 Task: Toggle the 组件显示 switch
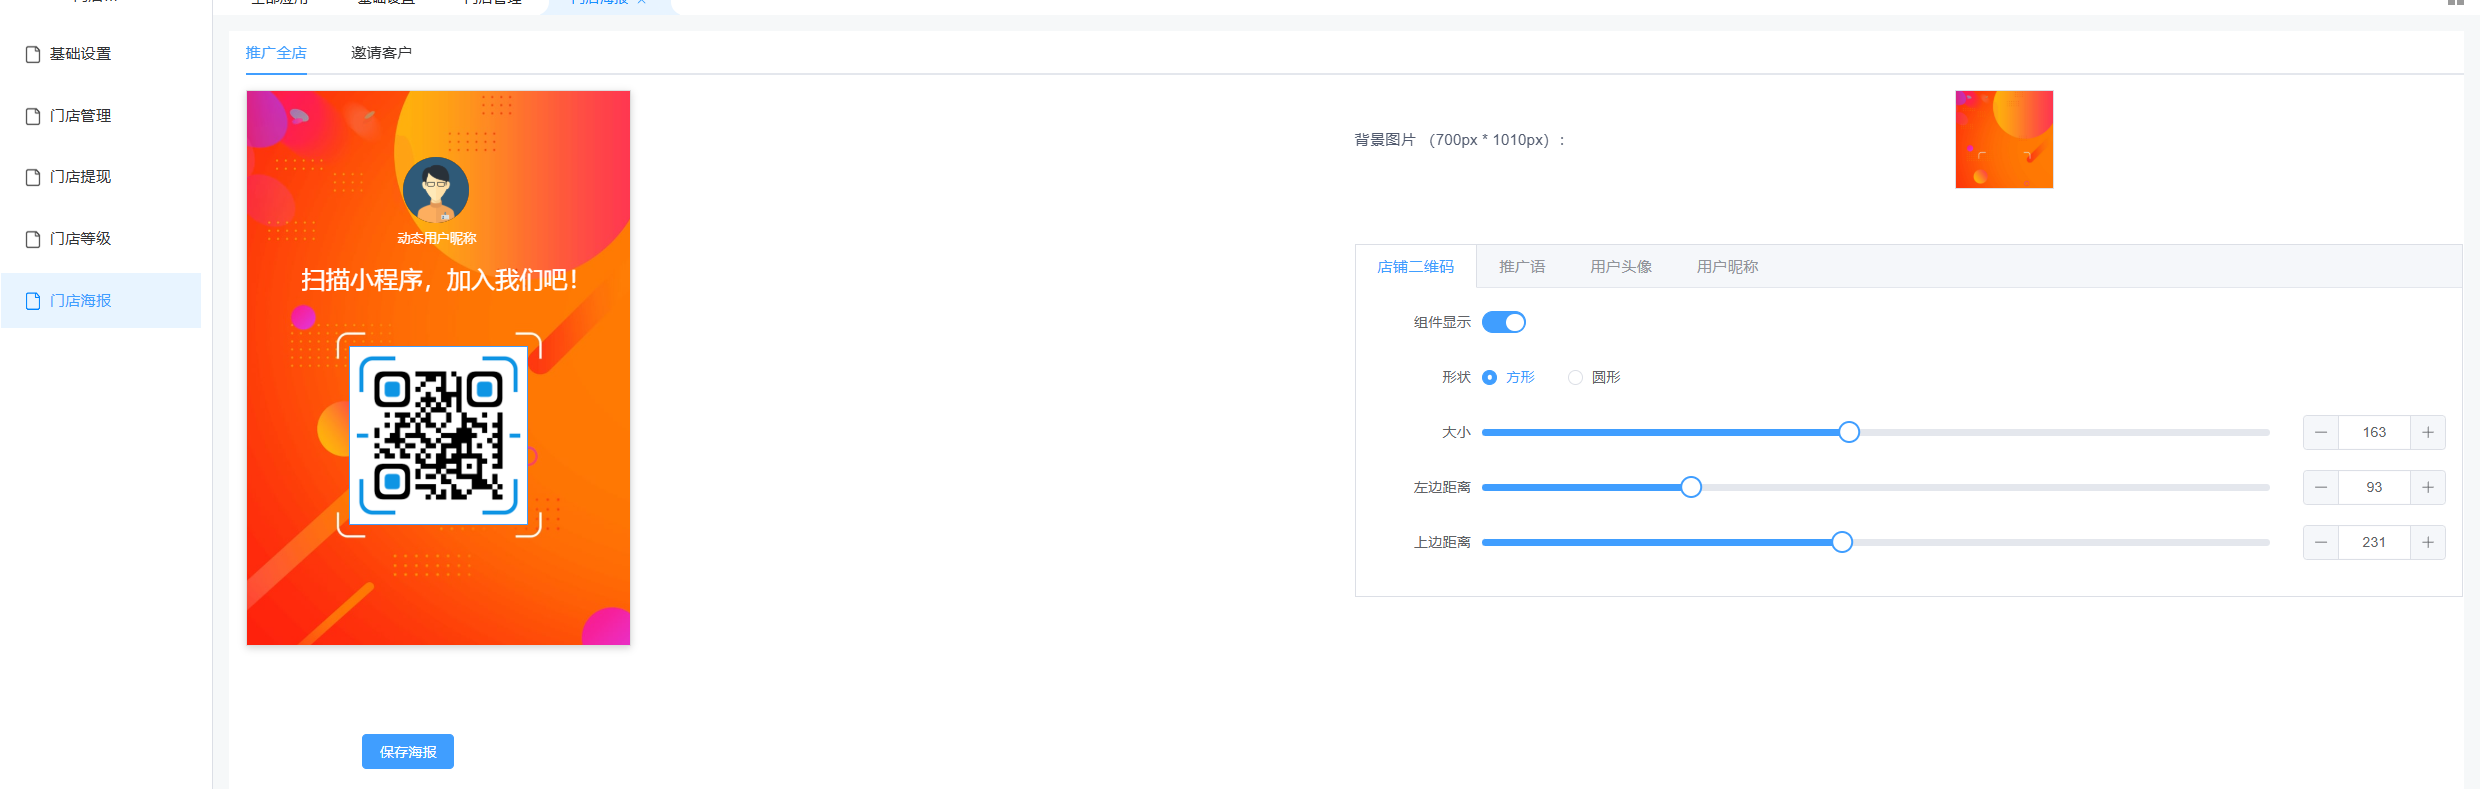pyautogui.click(x=1504, y=322)
